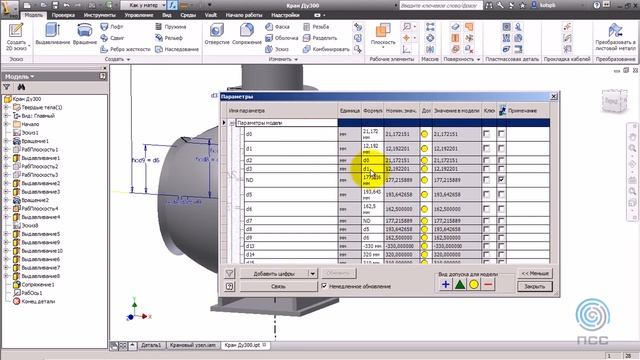Click the Sweep tool (Сдвиг)
Screen dimensions: 640x360
[x=112, y=38]
